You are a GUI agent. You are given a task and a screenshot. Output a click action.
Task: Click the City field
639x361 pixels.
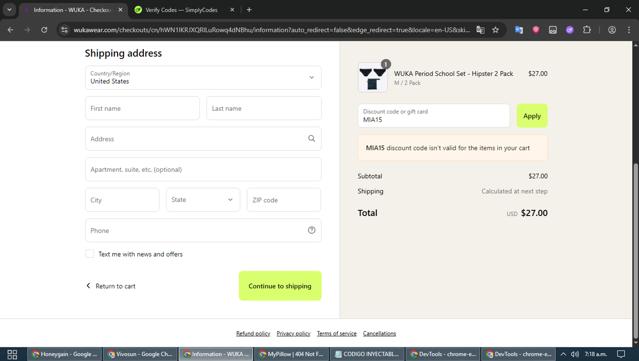point(122,200)
